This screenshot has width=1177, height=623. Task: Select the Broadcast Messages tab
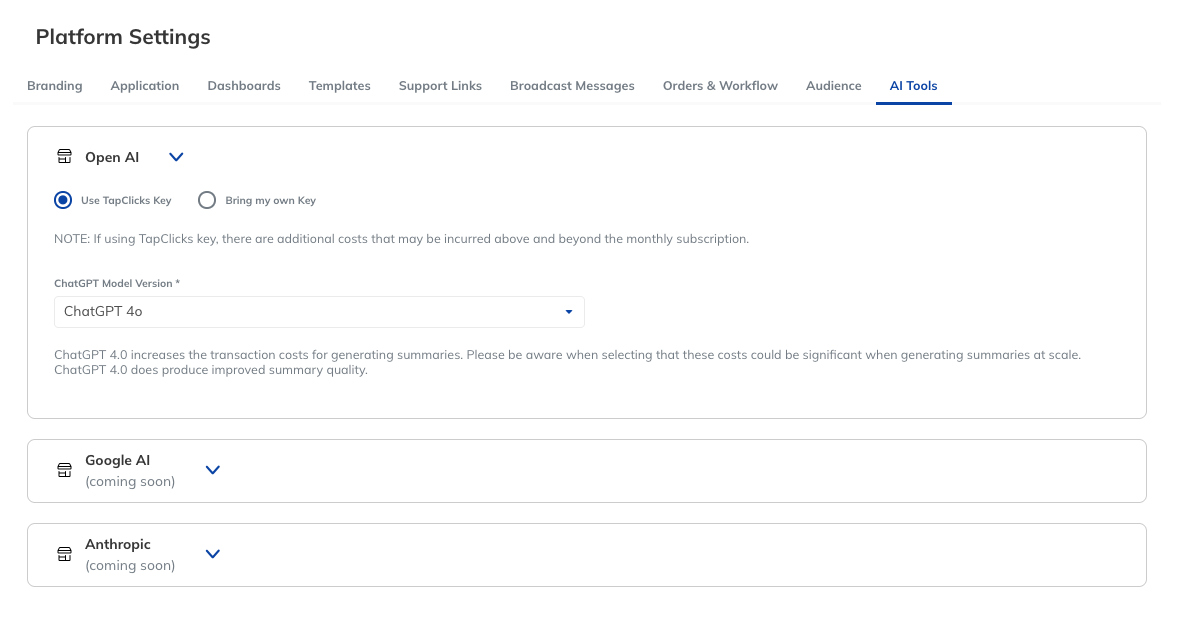pos(572,86)
